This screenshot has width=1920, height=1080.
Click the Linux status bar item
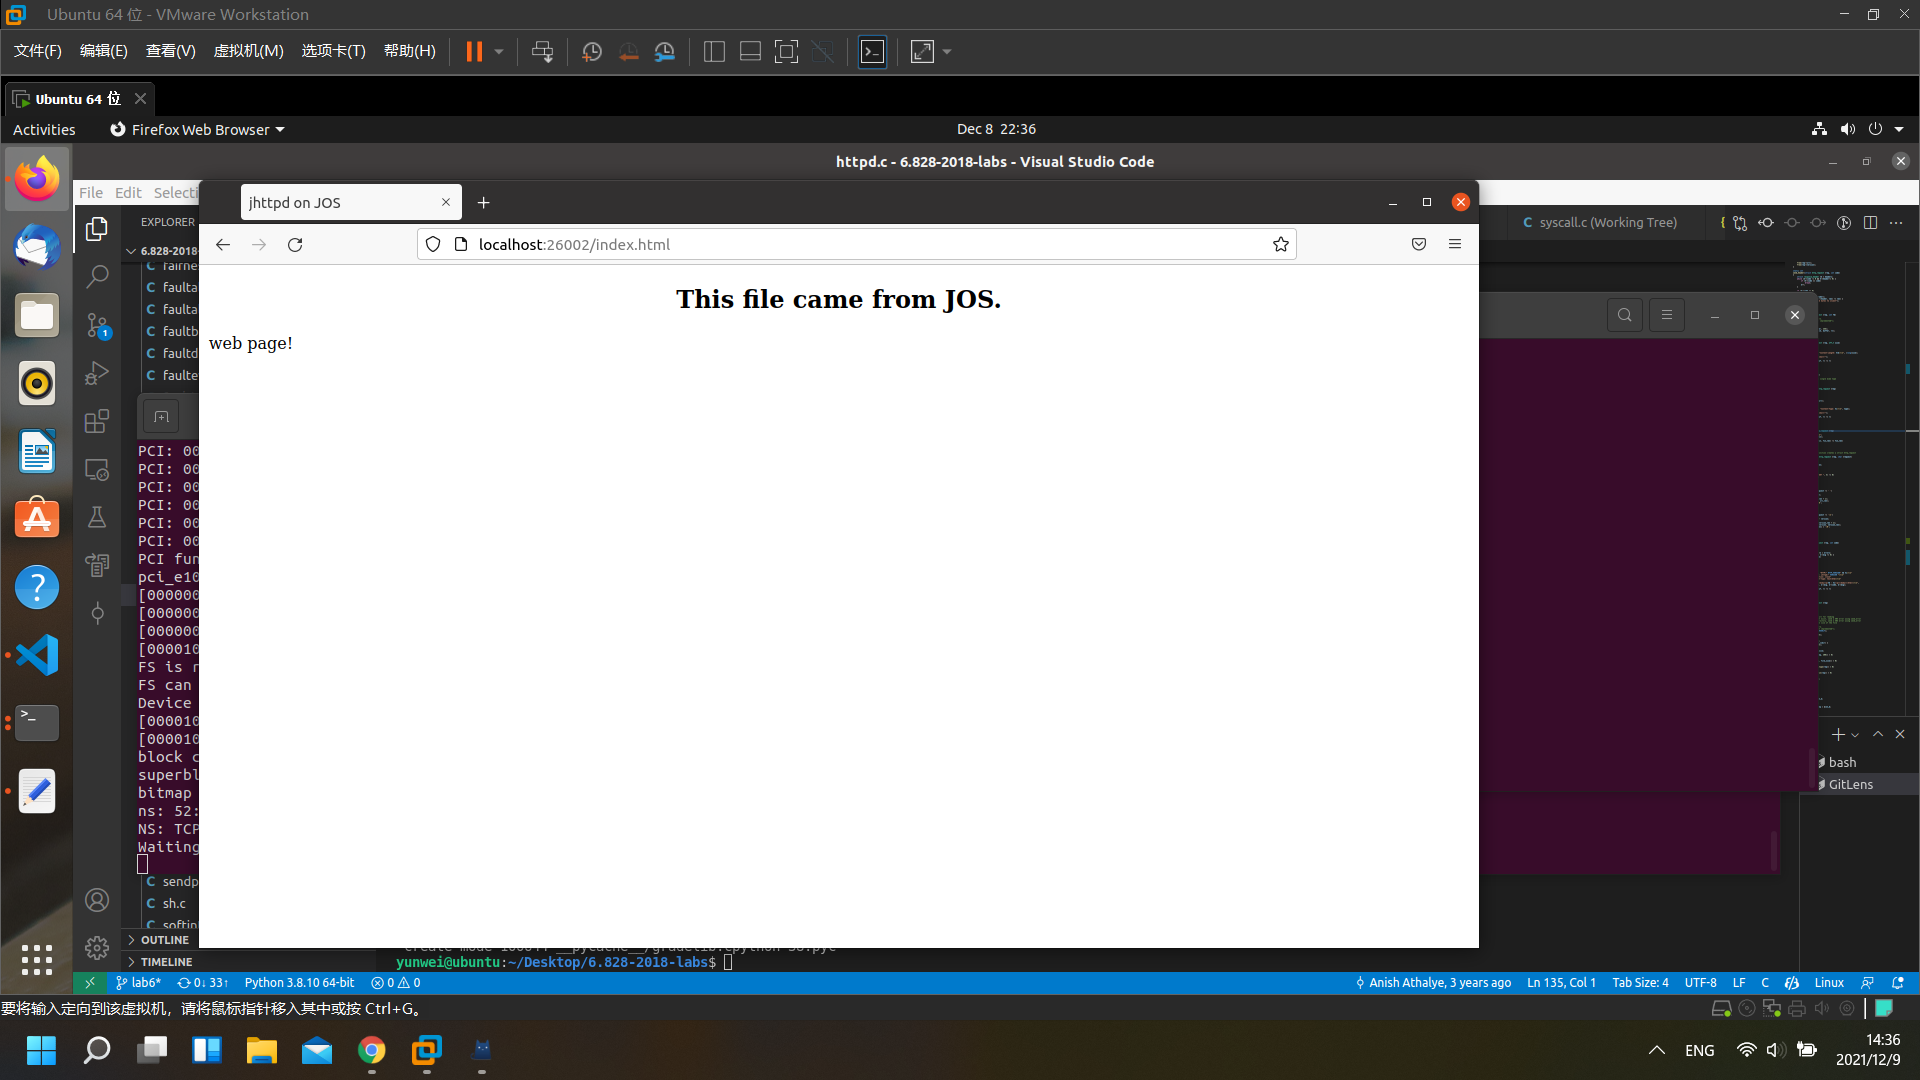coord(1829,983)
